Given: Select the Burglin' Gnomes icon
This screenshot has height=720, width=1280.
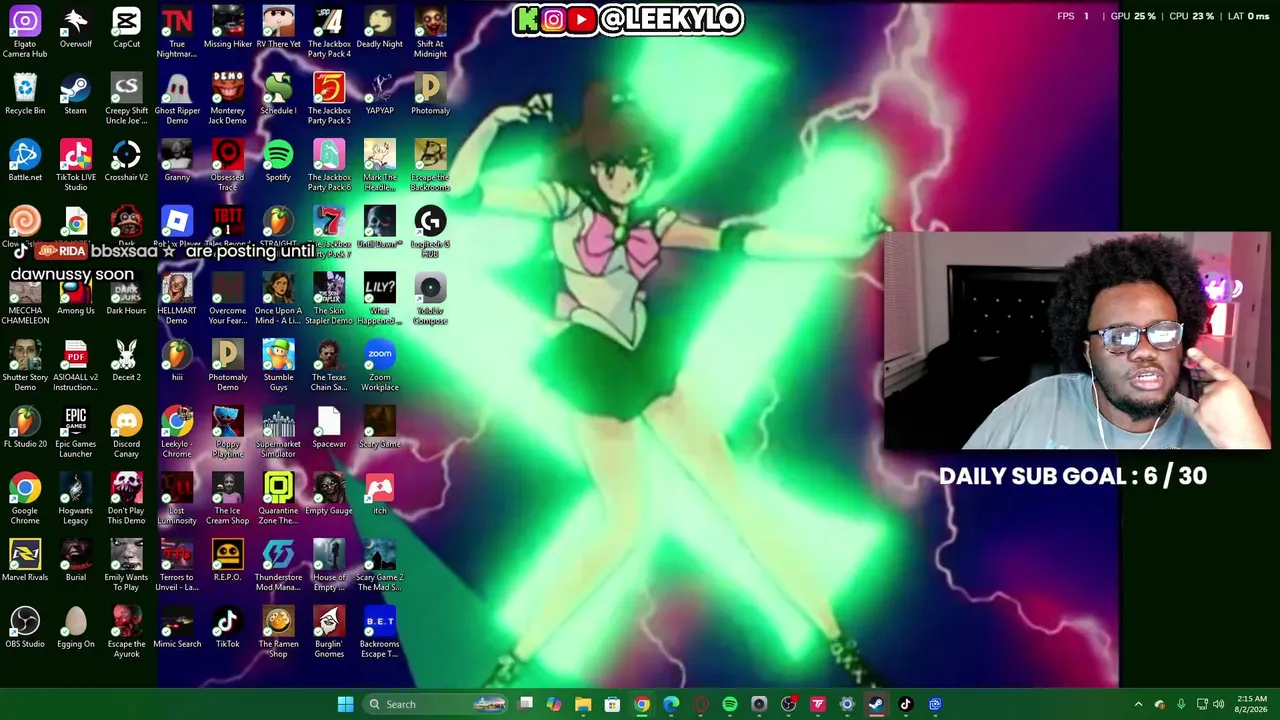Looking at the screenshot, I should [x=329, y=632].
